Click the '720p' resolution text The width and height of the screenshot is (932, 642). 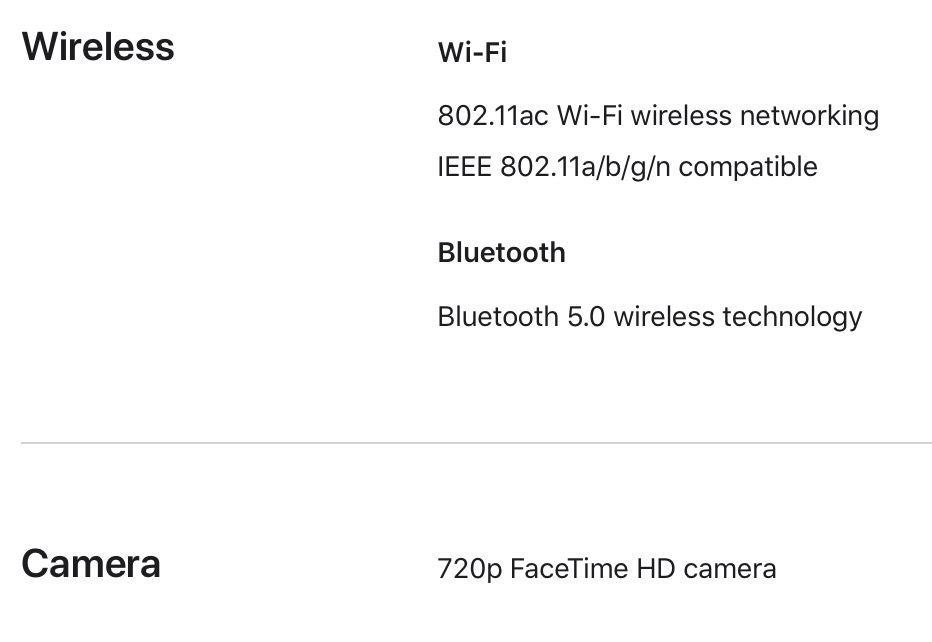tap(470, 569)
